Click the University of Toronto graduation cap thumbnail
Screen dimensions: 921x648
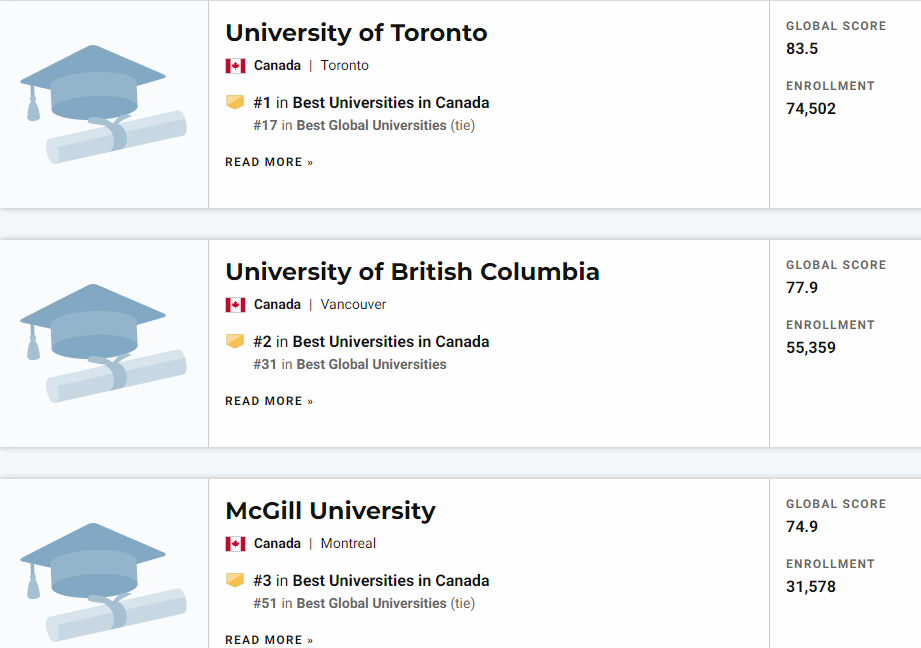coord(103,104)
